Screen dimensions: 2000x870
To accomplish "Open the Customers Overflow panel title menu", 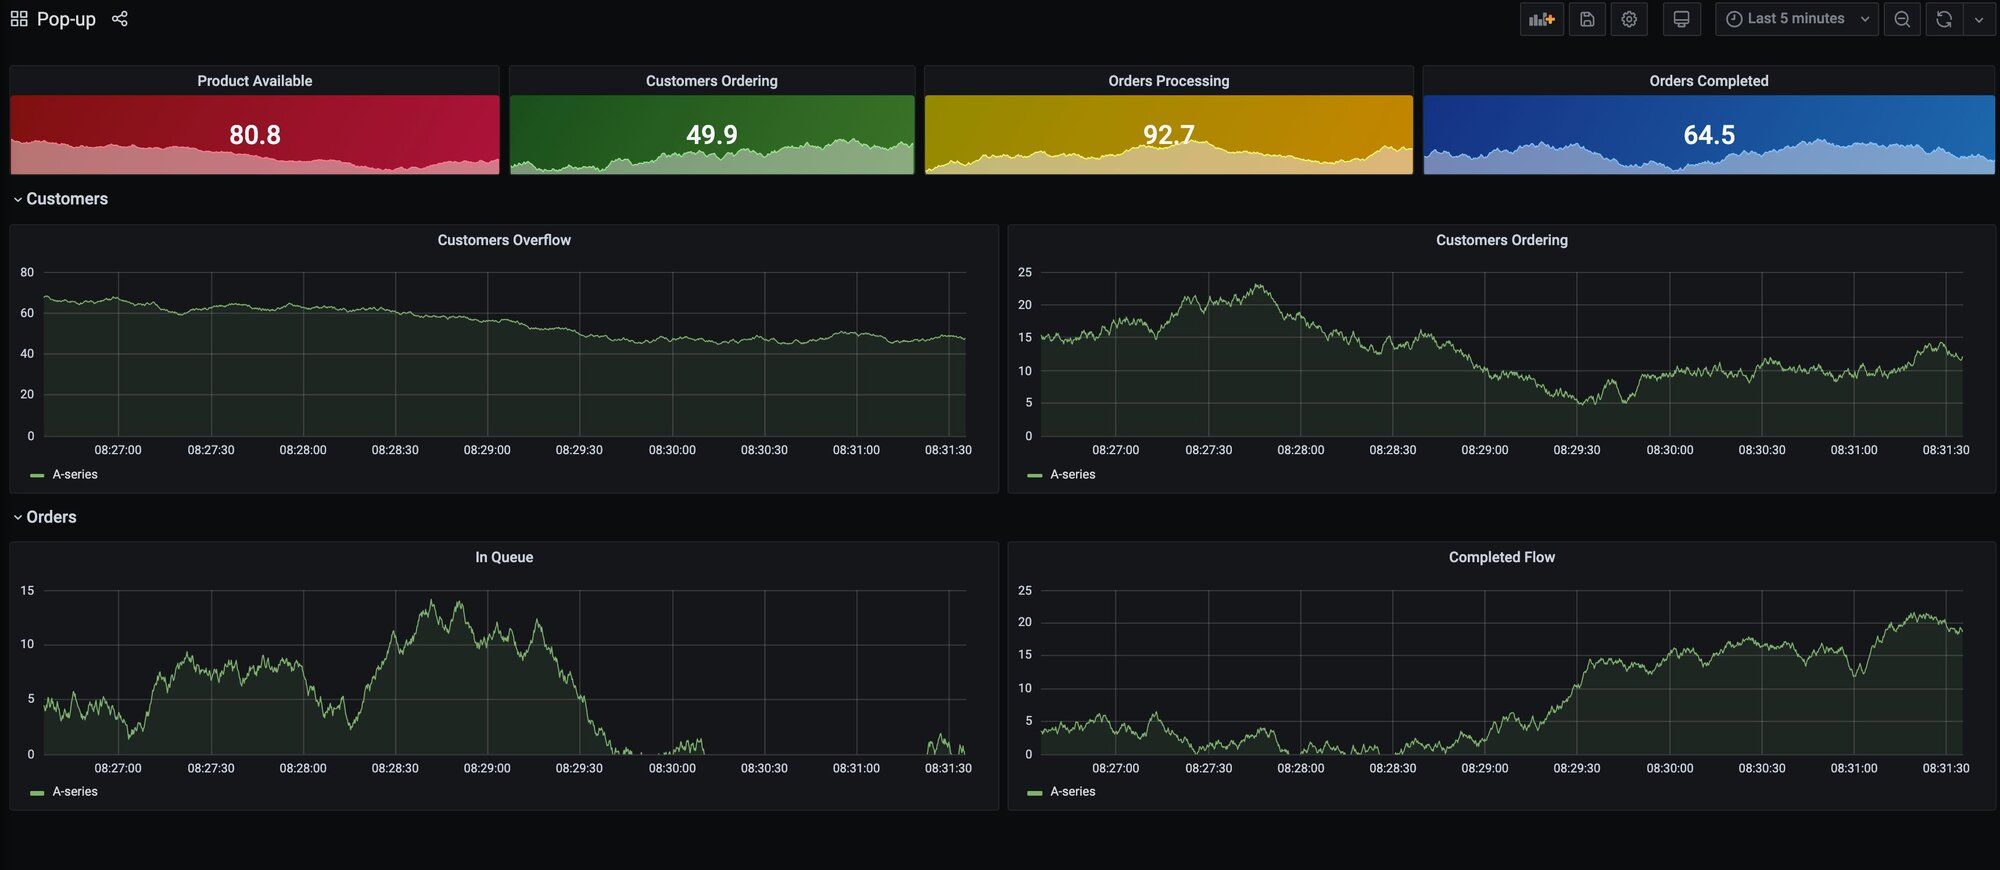I will (504, 240).
